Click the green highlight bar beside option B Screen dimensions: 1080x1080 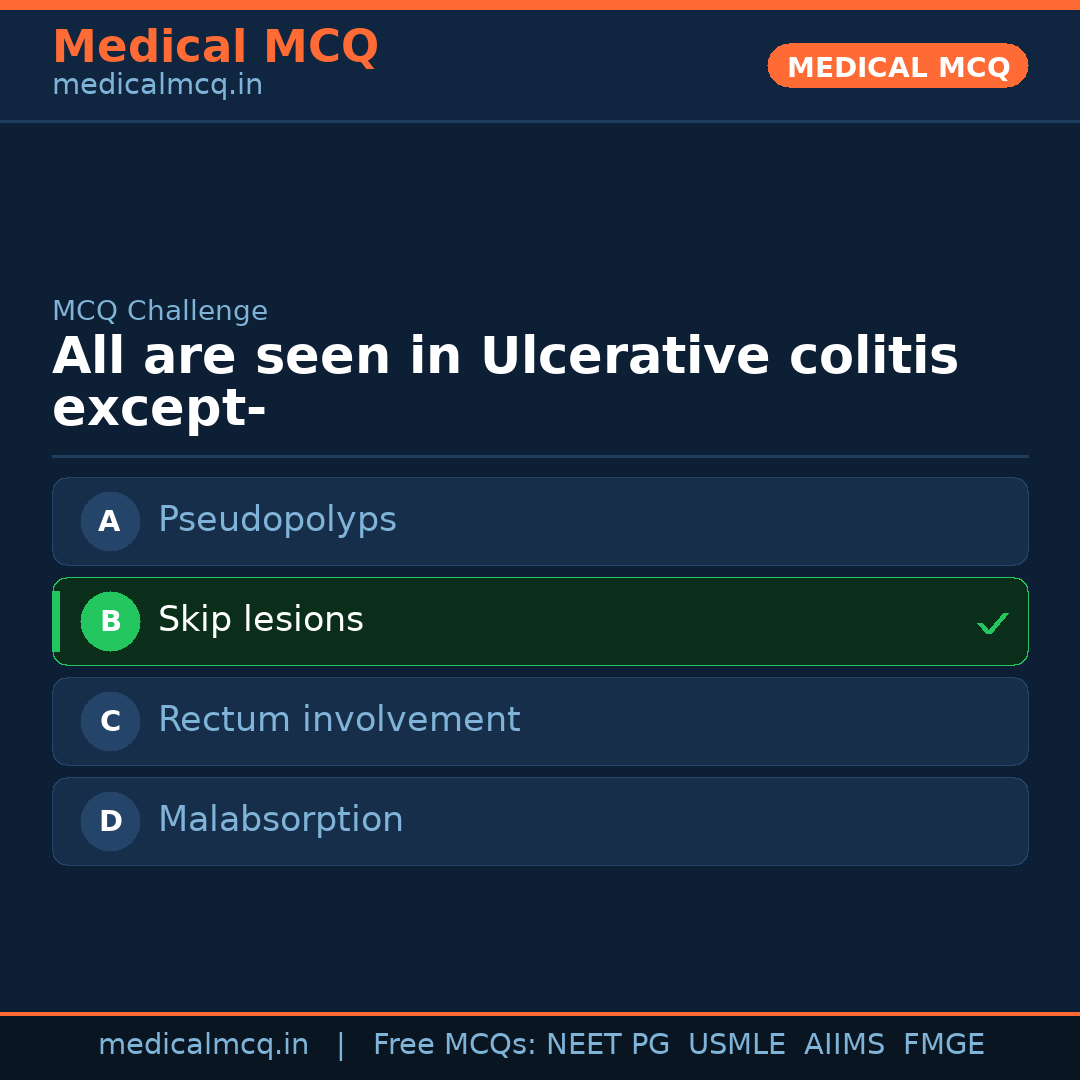[x=56, y=621]
